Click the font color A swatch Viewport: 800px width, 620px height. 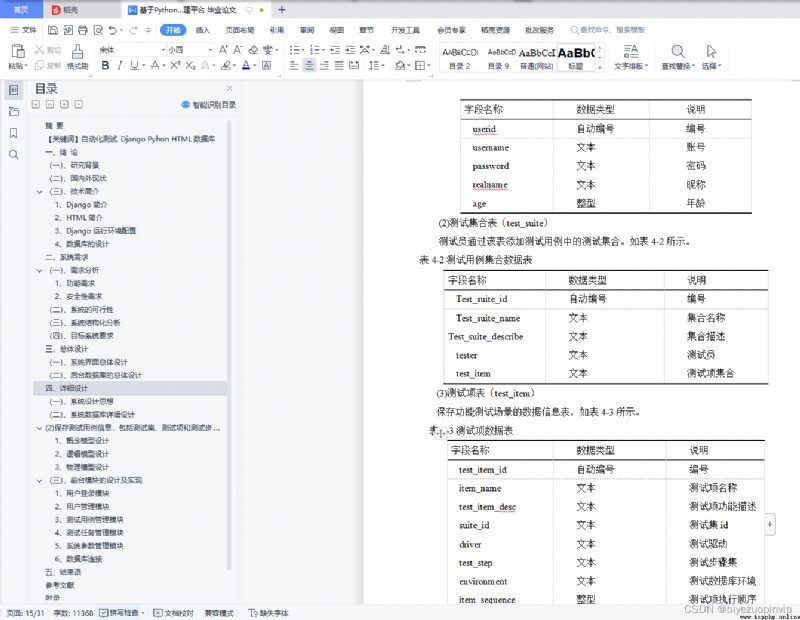pyautogui.click(x=246, y=65)
